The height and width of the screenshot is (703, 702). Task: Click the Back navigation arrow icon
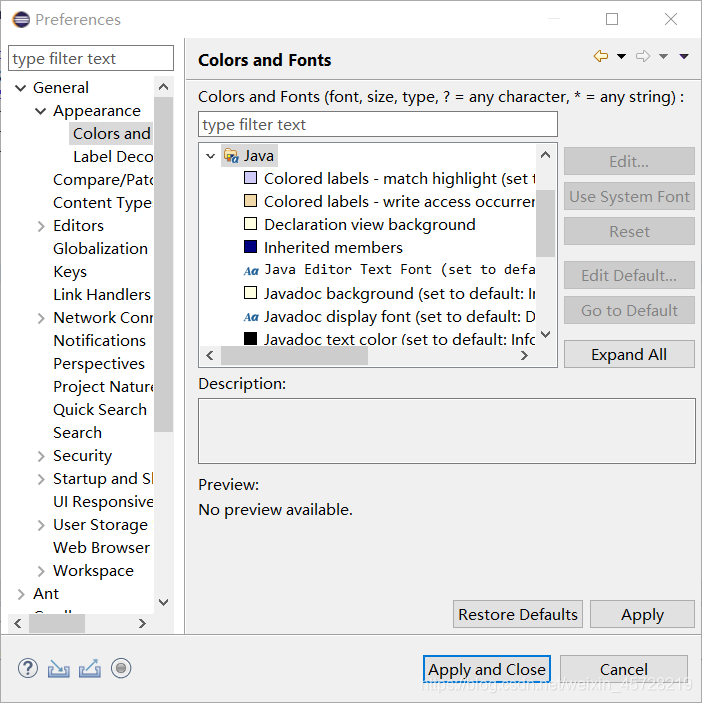click(x=601, y=56)
